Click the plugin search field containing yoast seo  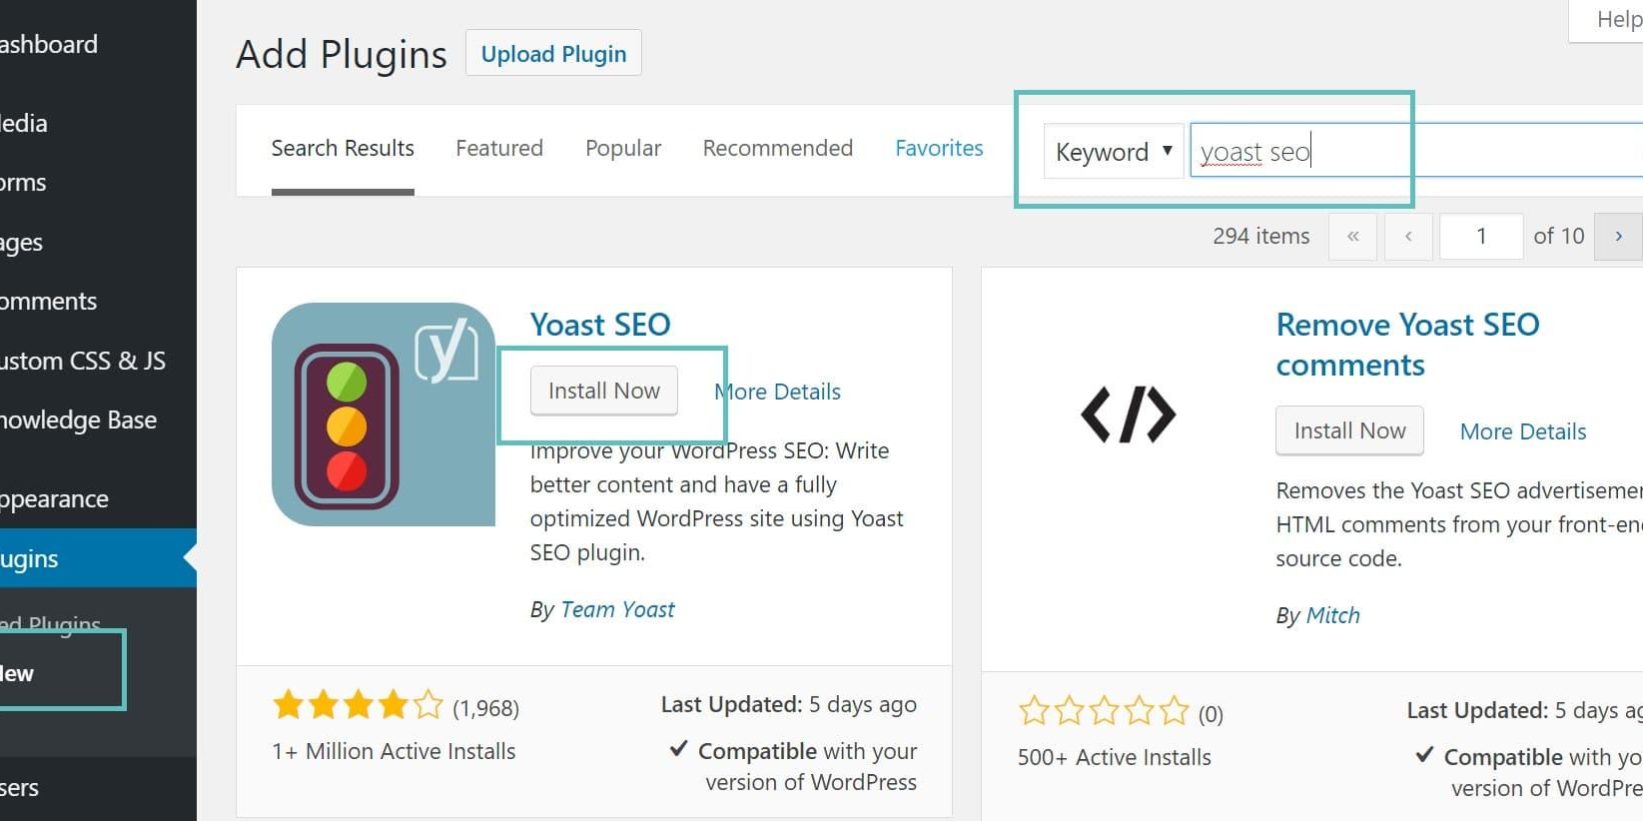click(x=1416, y=151)
